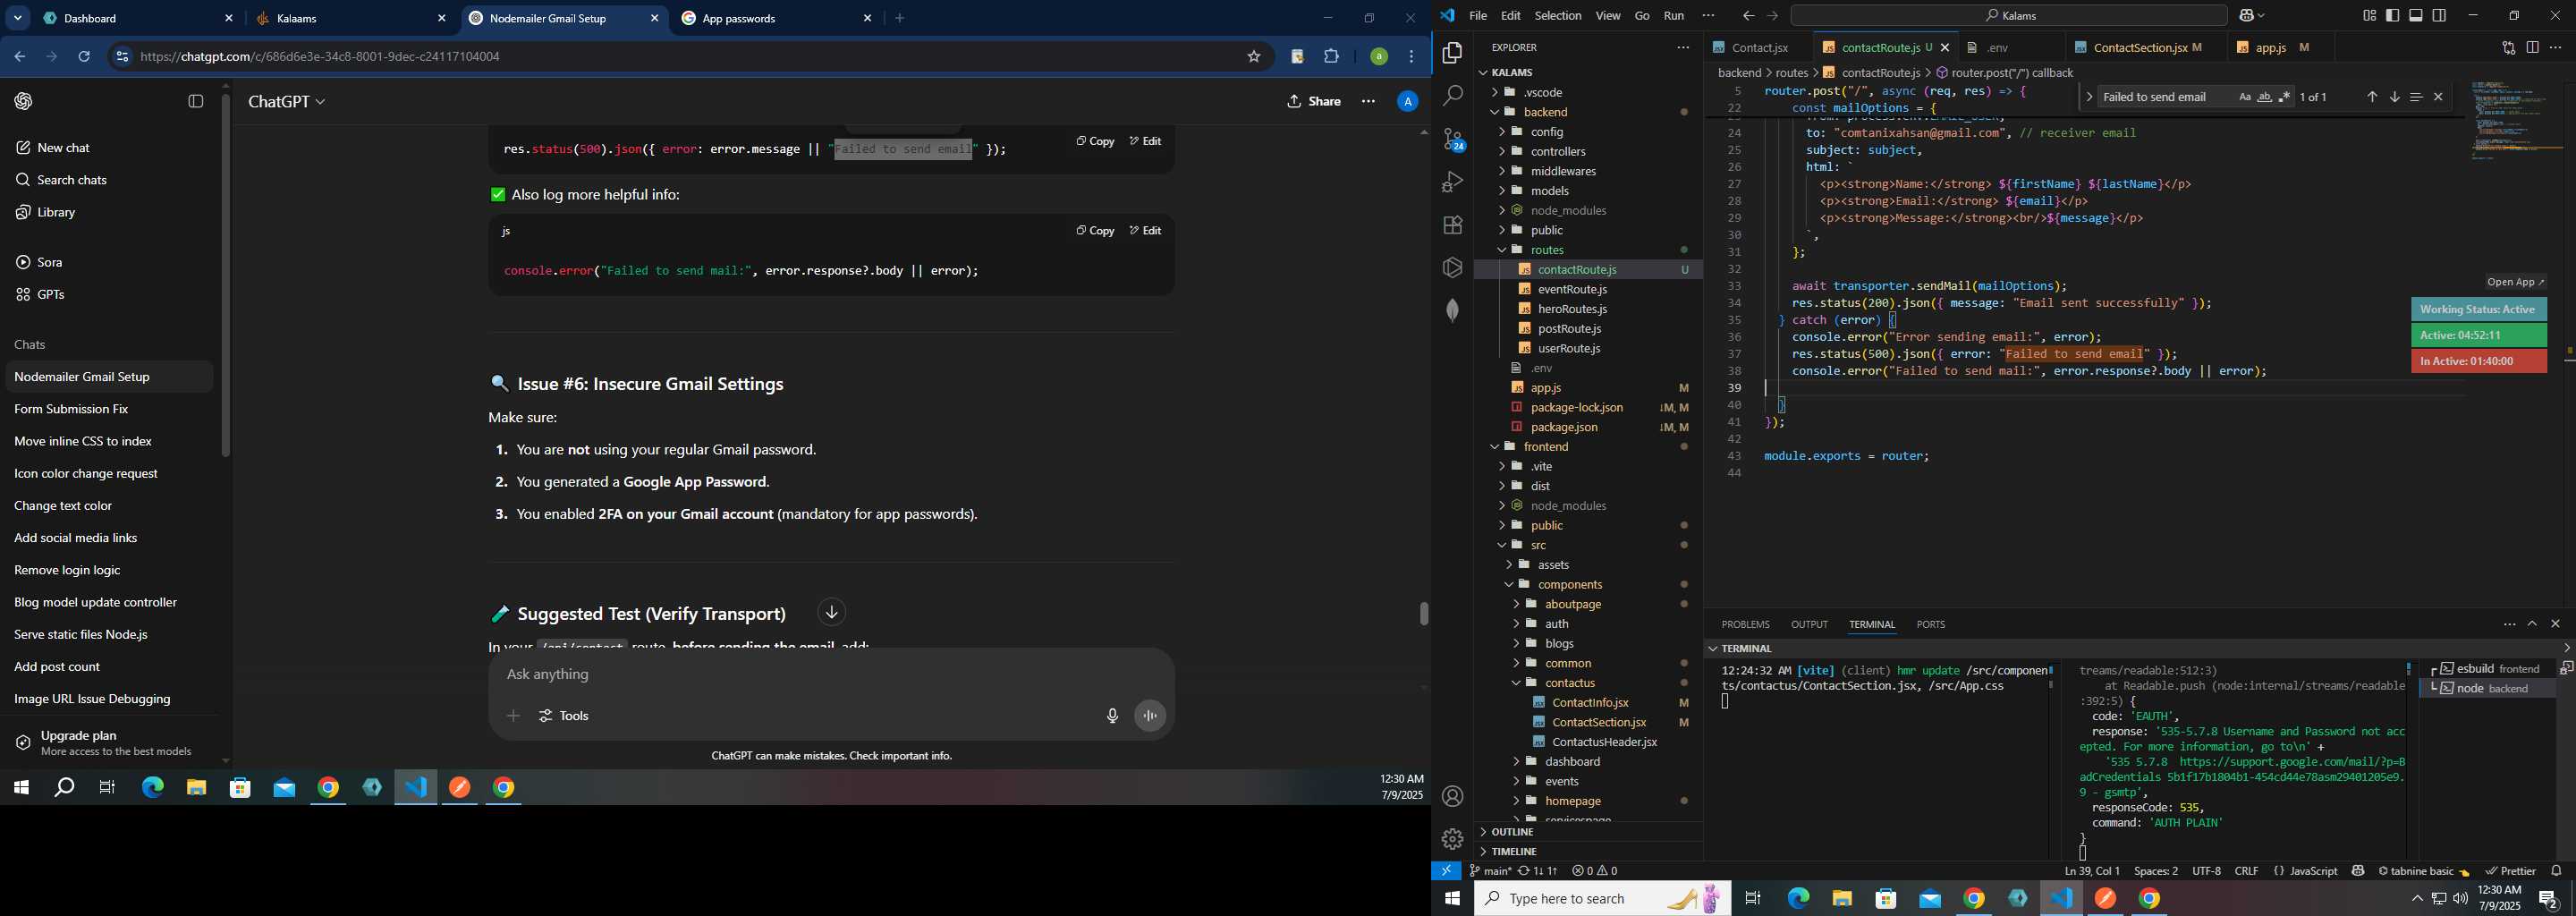Screen dimensions: 2576x916
Task: Bookmark this page star icon in Chrome
Action: pos(1254,57)
